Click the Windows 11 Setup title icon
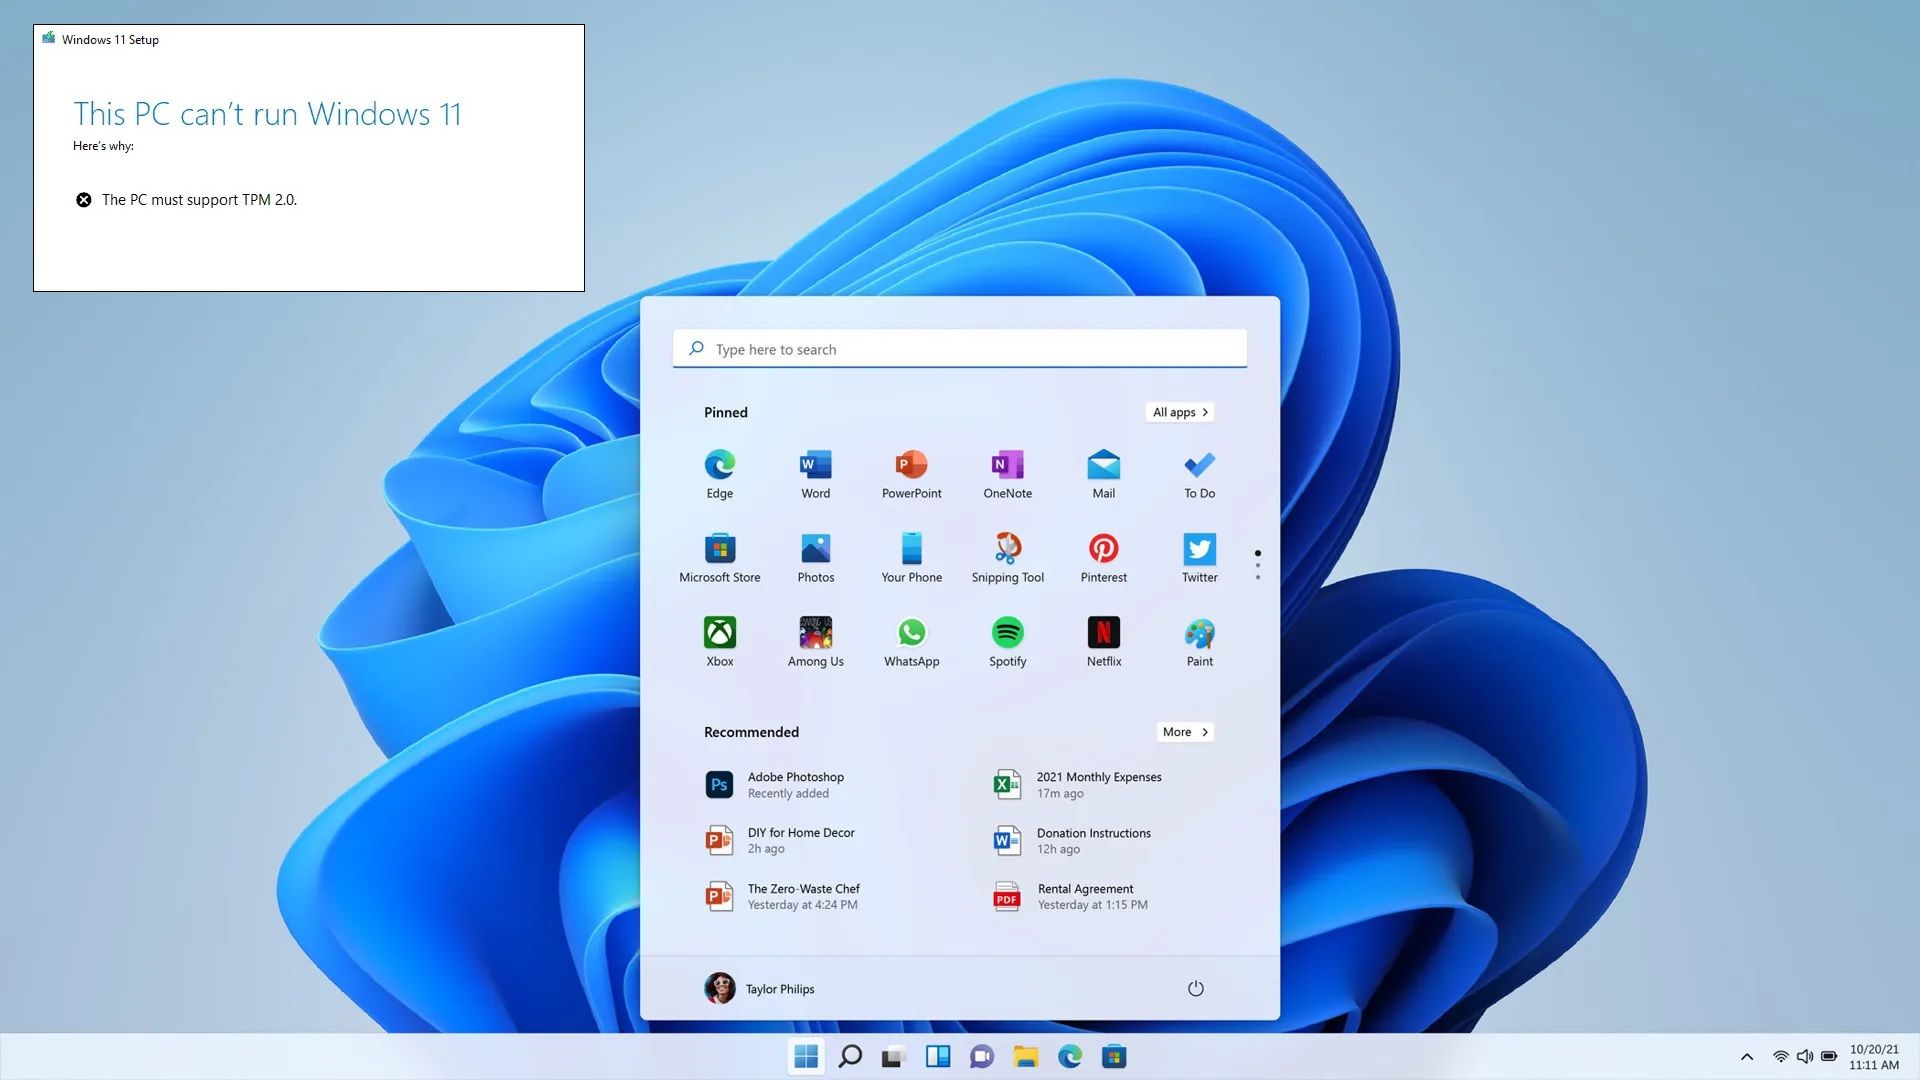1920x1080 pixels. [x=48, y=39]
